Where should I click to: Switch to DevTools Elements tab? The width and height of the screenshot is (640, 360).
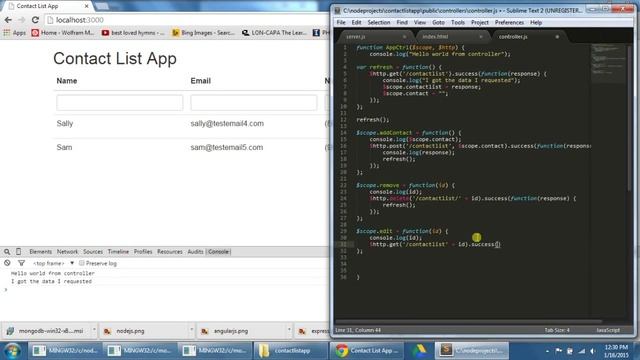[40, 252]
